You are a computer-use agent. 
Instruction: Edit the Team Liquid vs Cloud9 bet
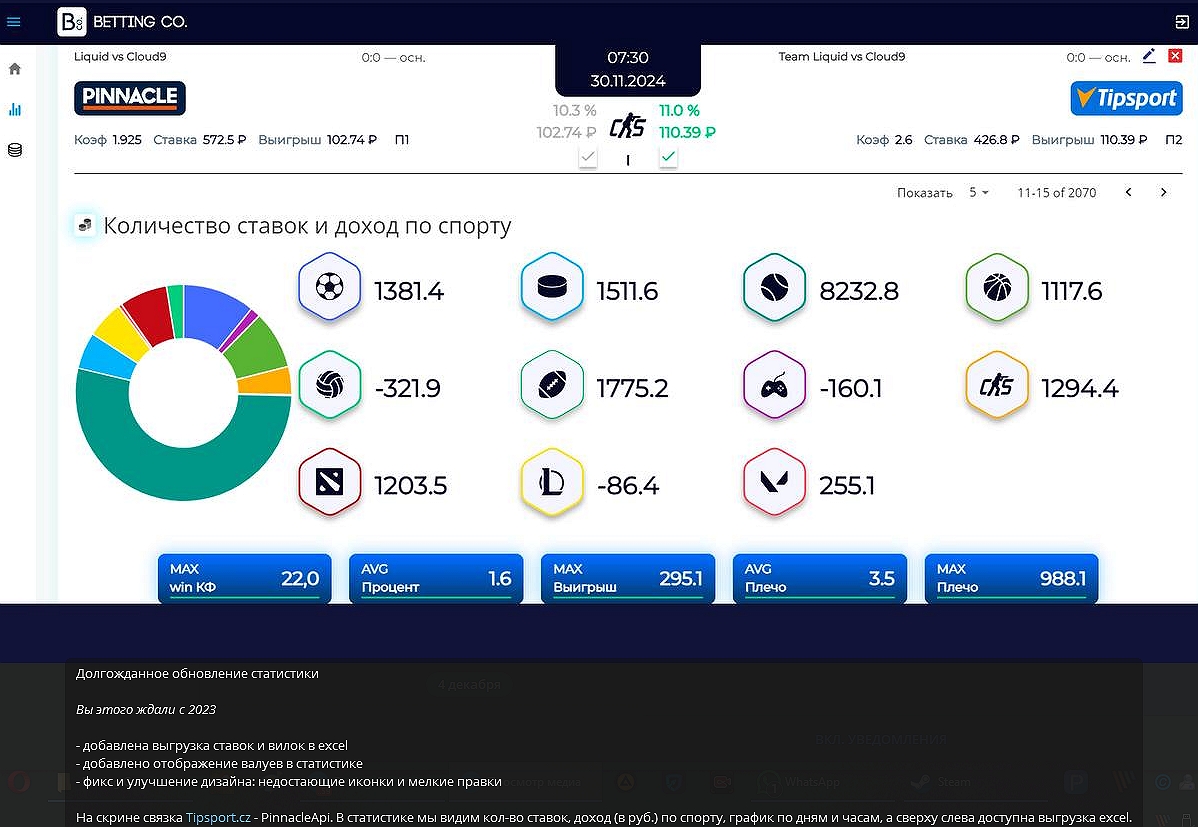click(x=1149, y=56)
